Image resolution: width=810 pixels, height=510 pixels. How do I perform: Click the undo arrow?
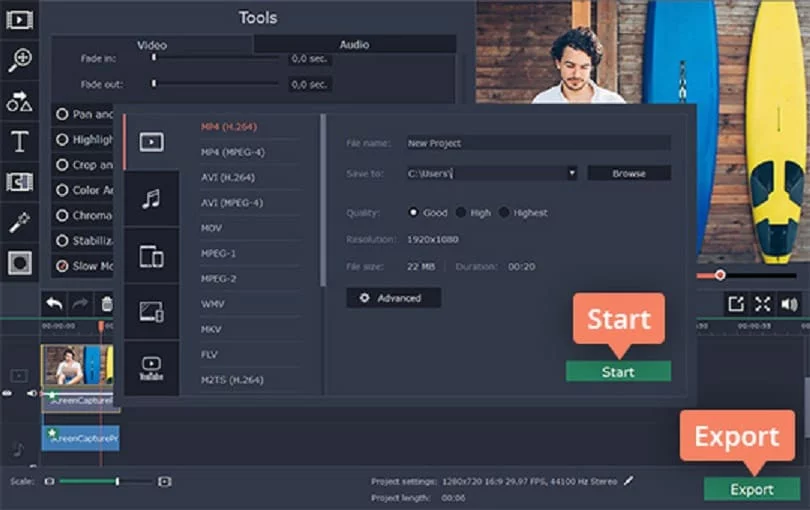tap(55, 304)
